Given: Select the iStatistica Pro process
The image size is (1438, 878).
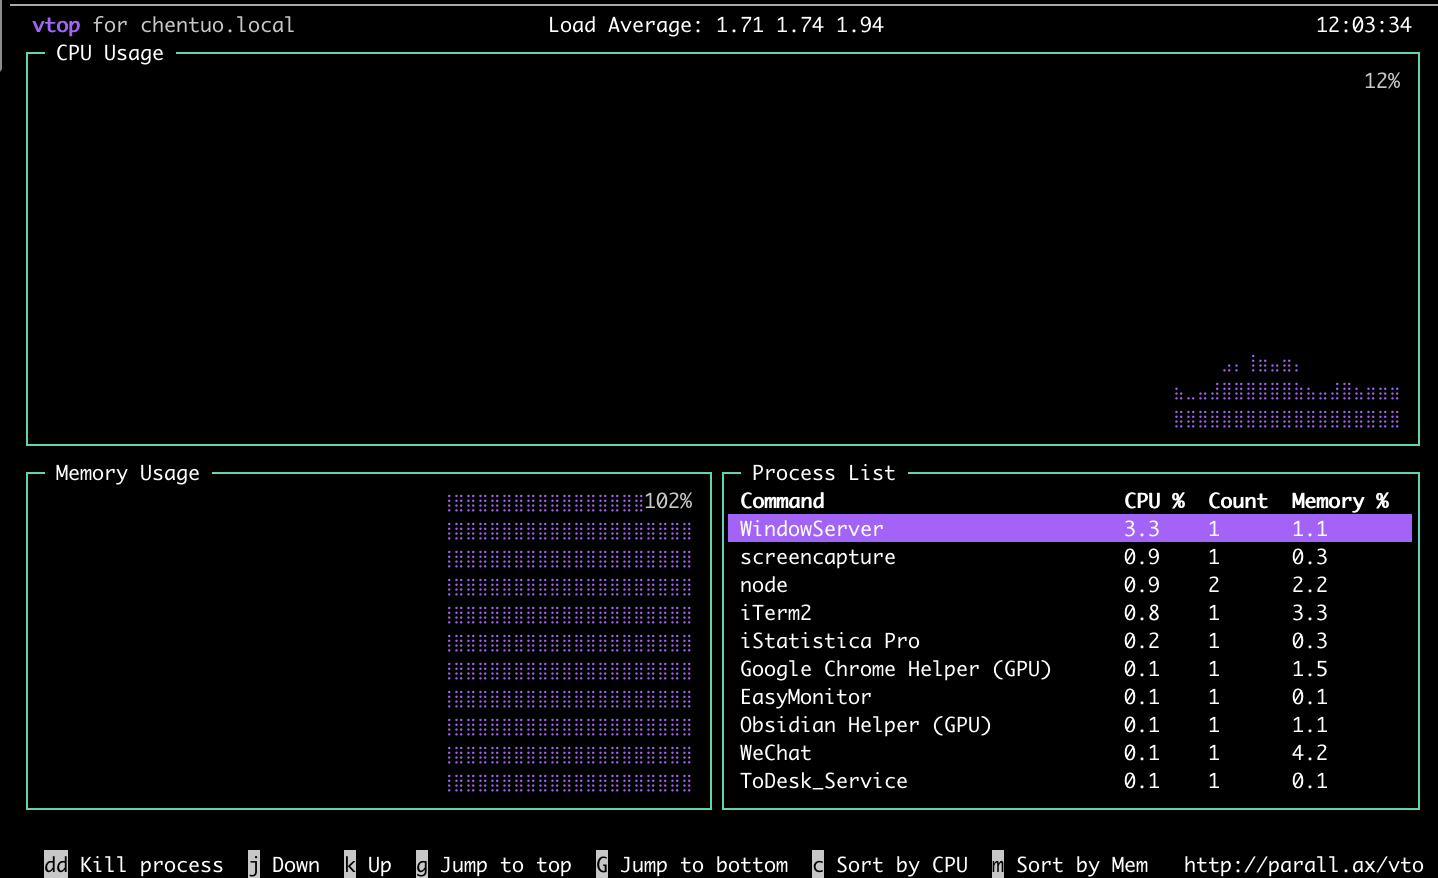Looking at the screenshot, I should pyautogui.click(x=829, y=641).
